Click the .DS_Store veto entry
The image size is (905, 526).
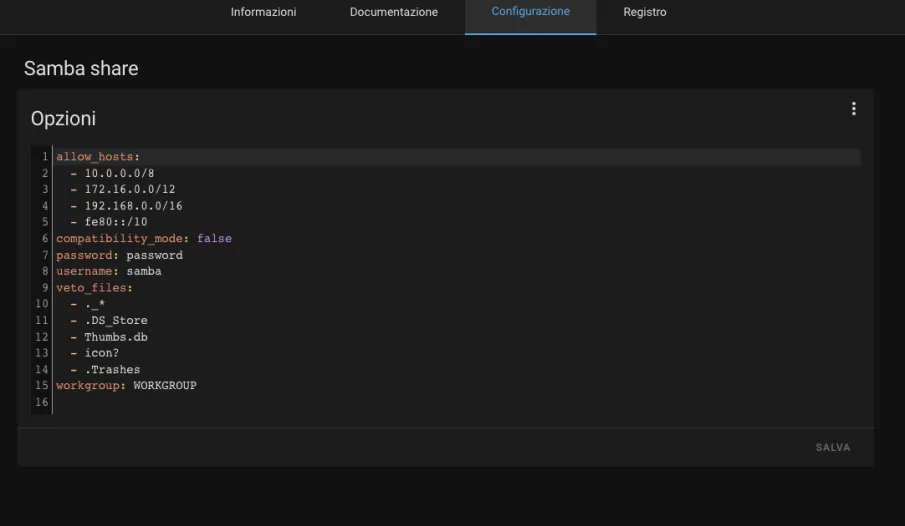click(x=116, y=320)
